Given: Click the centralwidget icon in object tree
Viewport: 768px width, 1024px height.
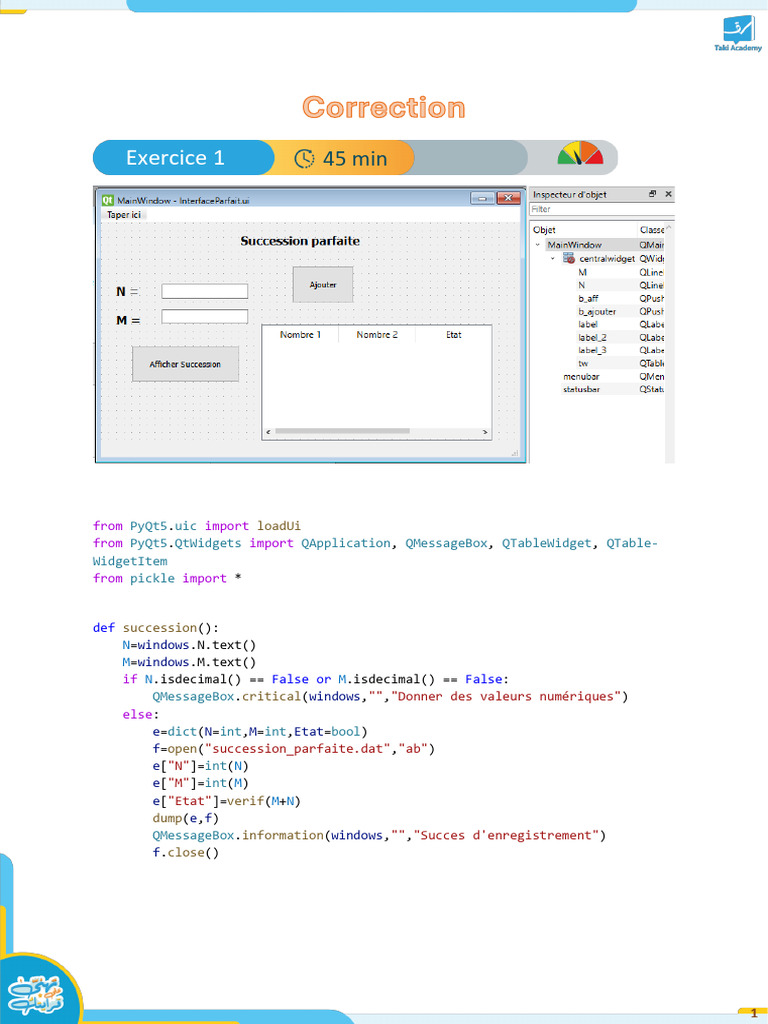Looking at the screenshot, I should coord(570,258).
